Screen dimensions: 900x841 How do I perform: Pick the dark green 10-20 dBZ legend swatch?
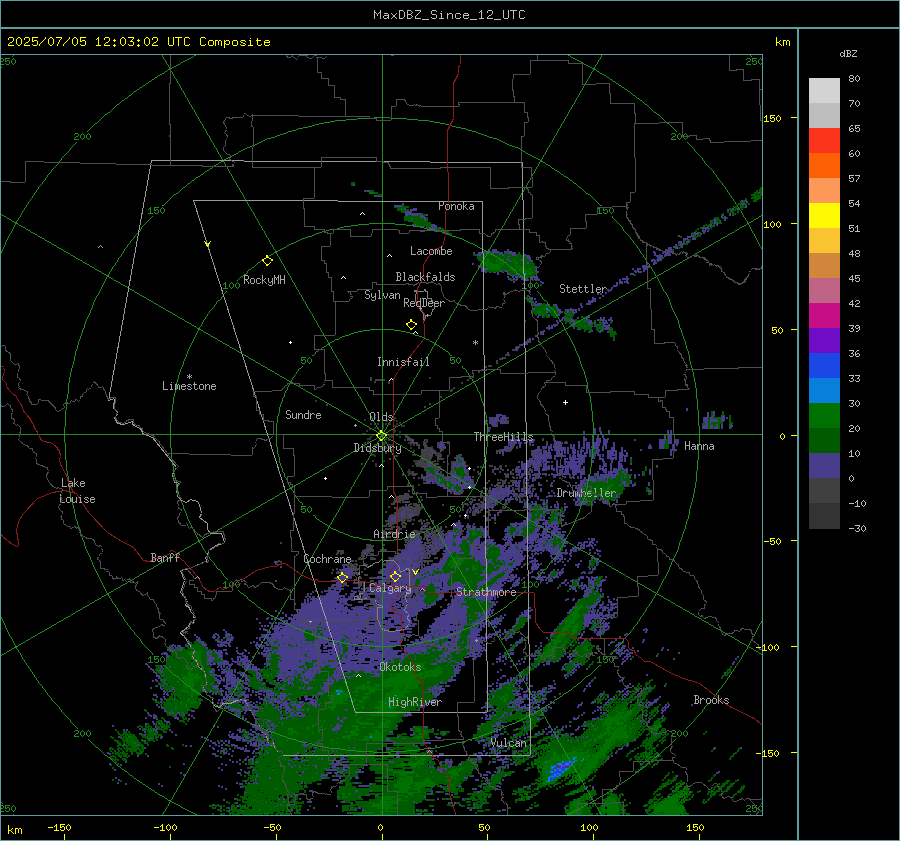(824, 440)
